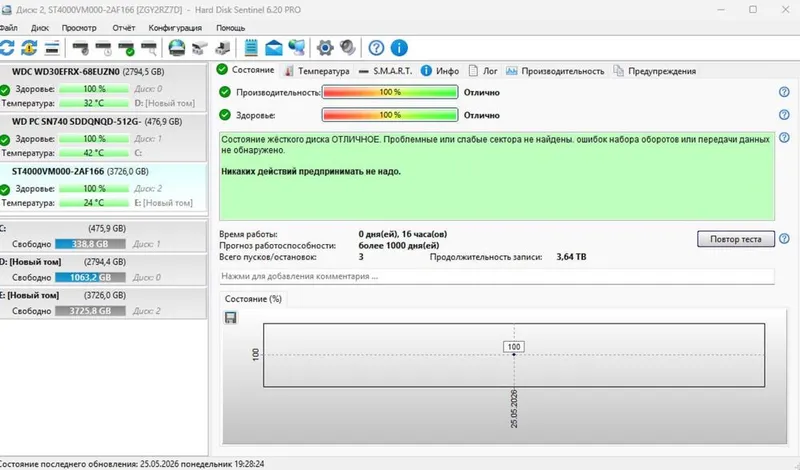The image size is (800, 470).
Task: Switch to the Предупреждения tab
Action: click(655, 71)
